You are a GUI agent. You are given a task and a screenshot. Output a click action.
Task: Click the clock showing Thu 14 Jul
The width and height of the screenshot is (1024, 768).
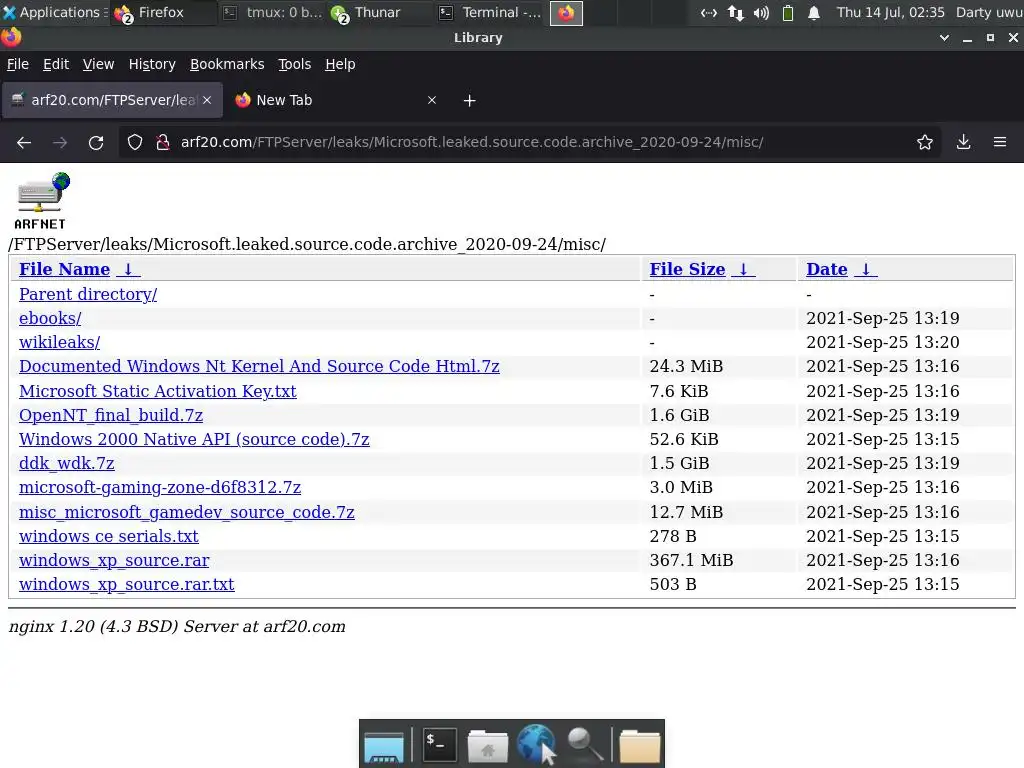(890, 12)
